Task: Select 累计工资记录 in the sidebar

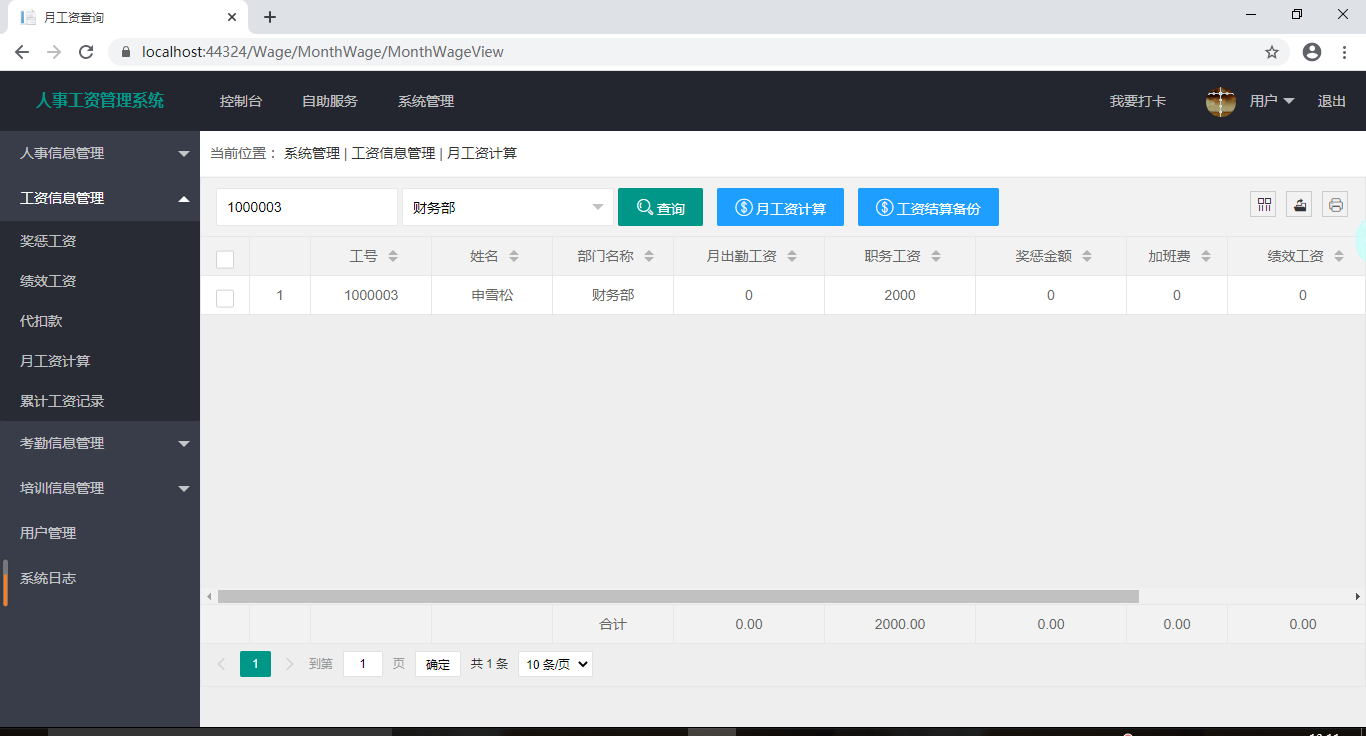Action: click(100, 401)
